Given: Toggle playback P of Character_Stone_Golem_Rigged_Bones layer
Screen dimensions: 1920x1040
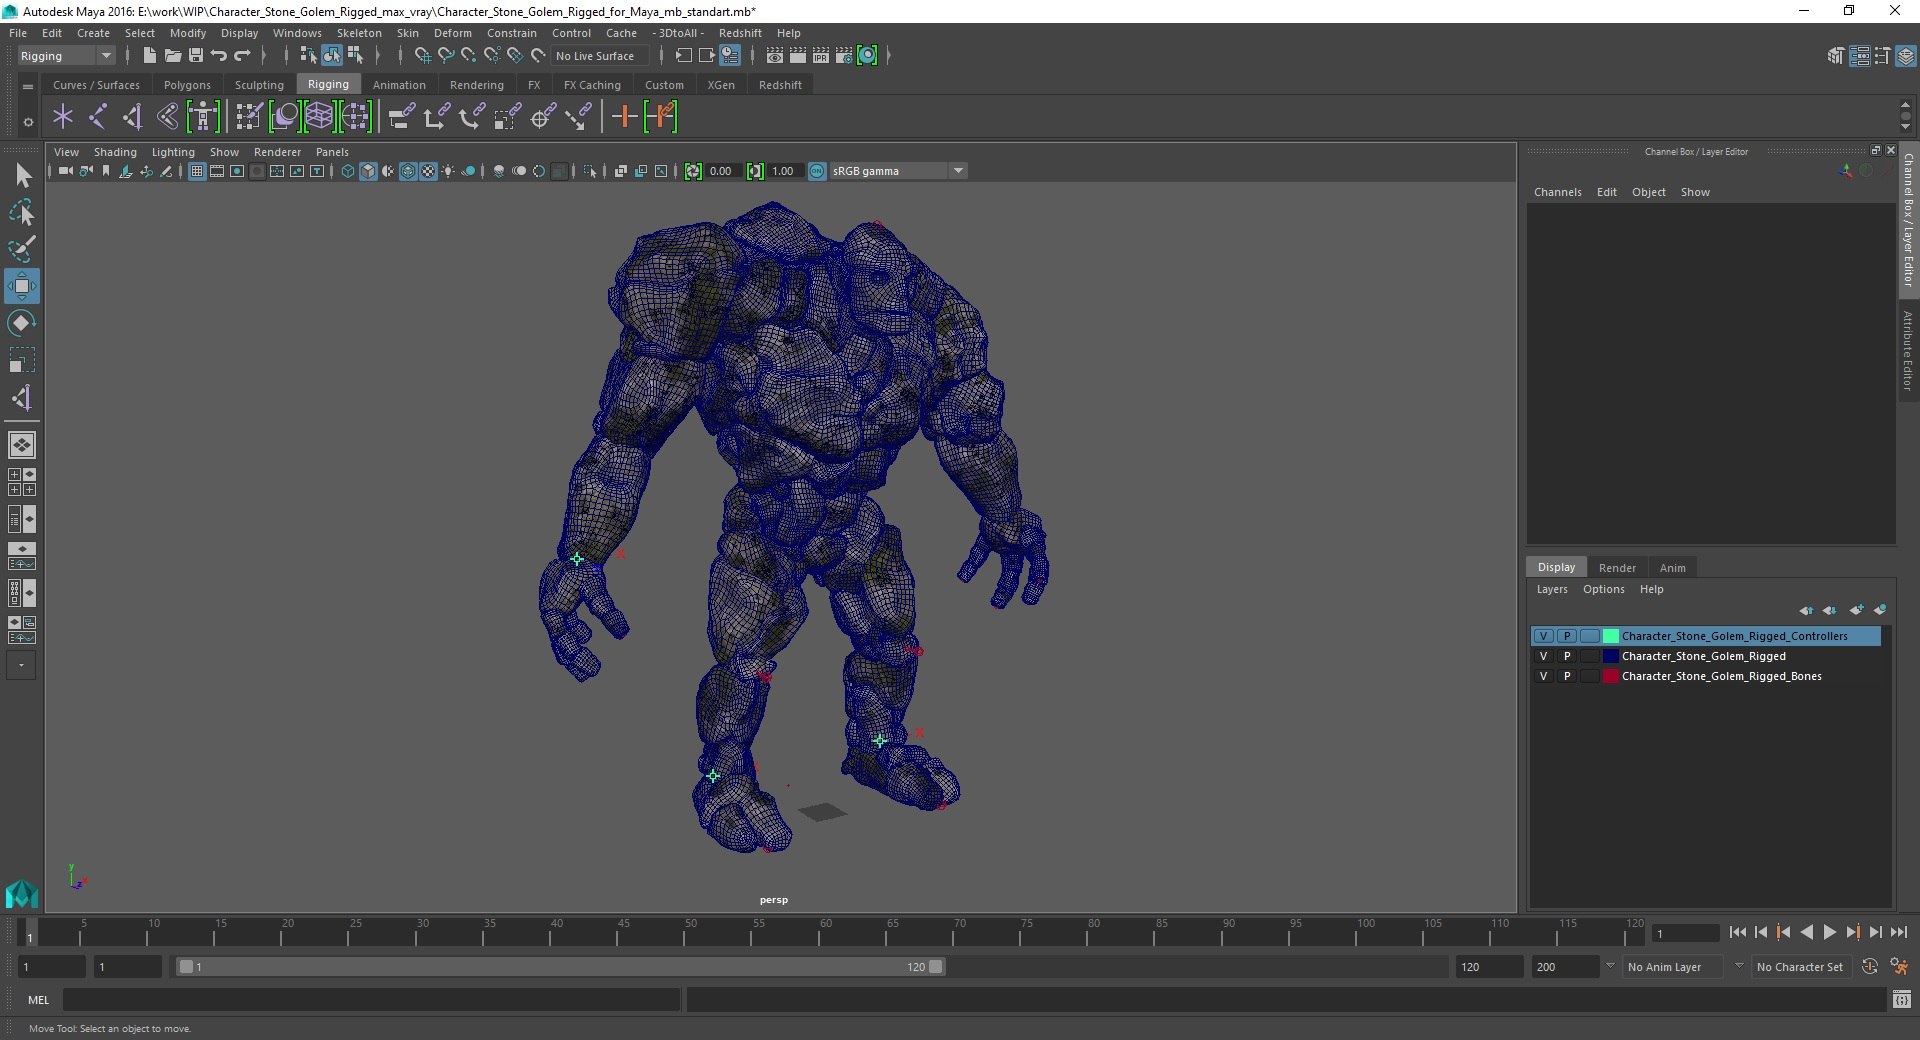Looking at the screenshot, I should (1567, 676).
